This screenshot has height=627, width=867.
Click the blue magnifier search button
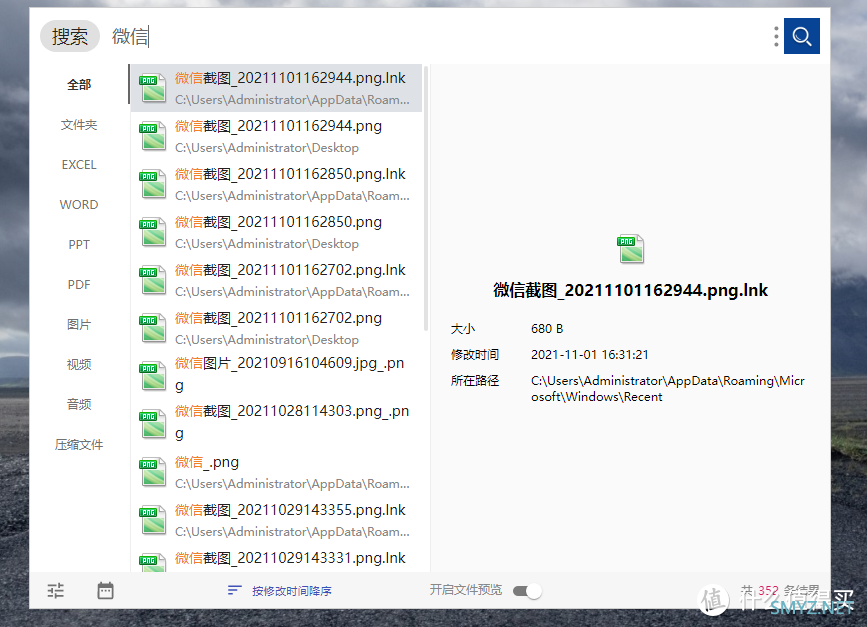[801, 36]
